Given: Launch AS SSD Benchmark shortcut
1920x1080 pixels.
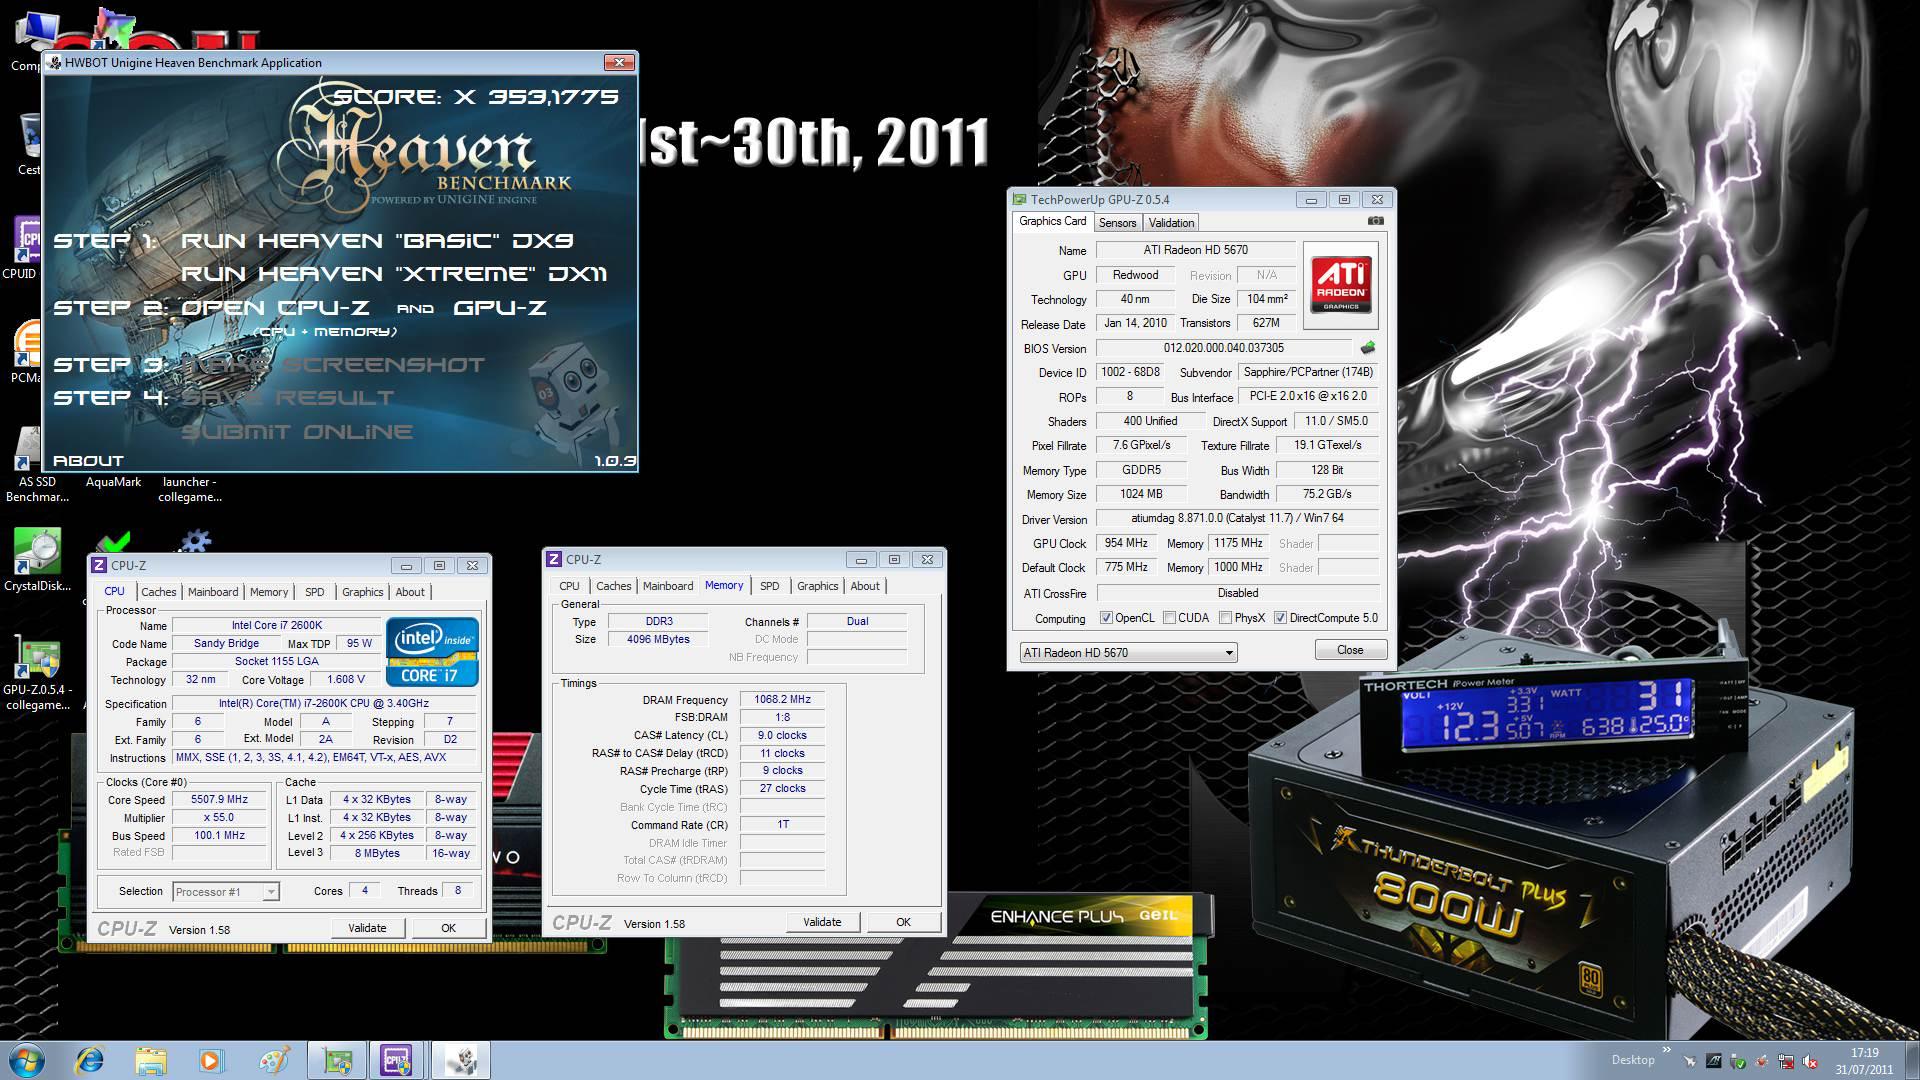Looking at the screenshot, I should click(37, 464).
